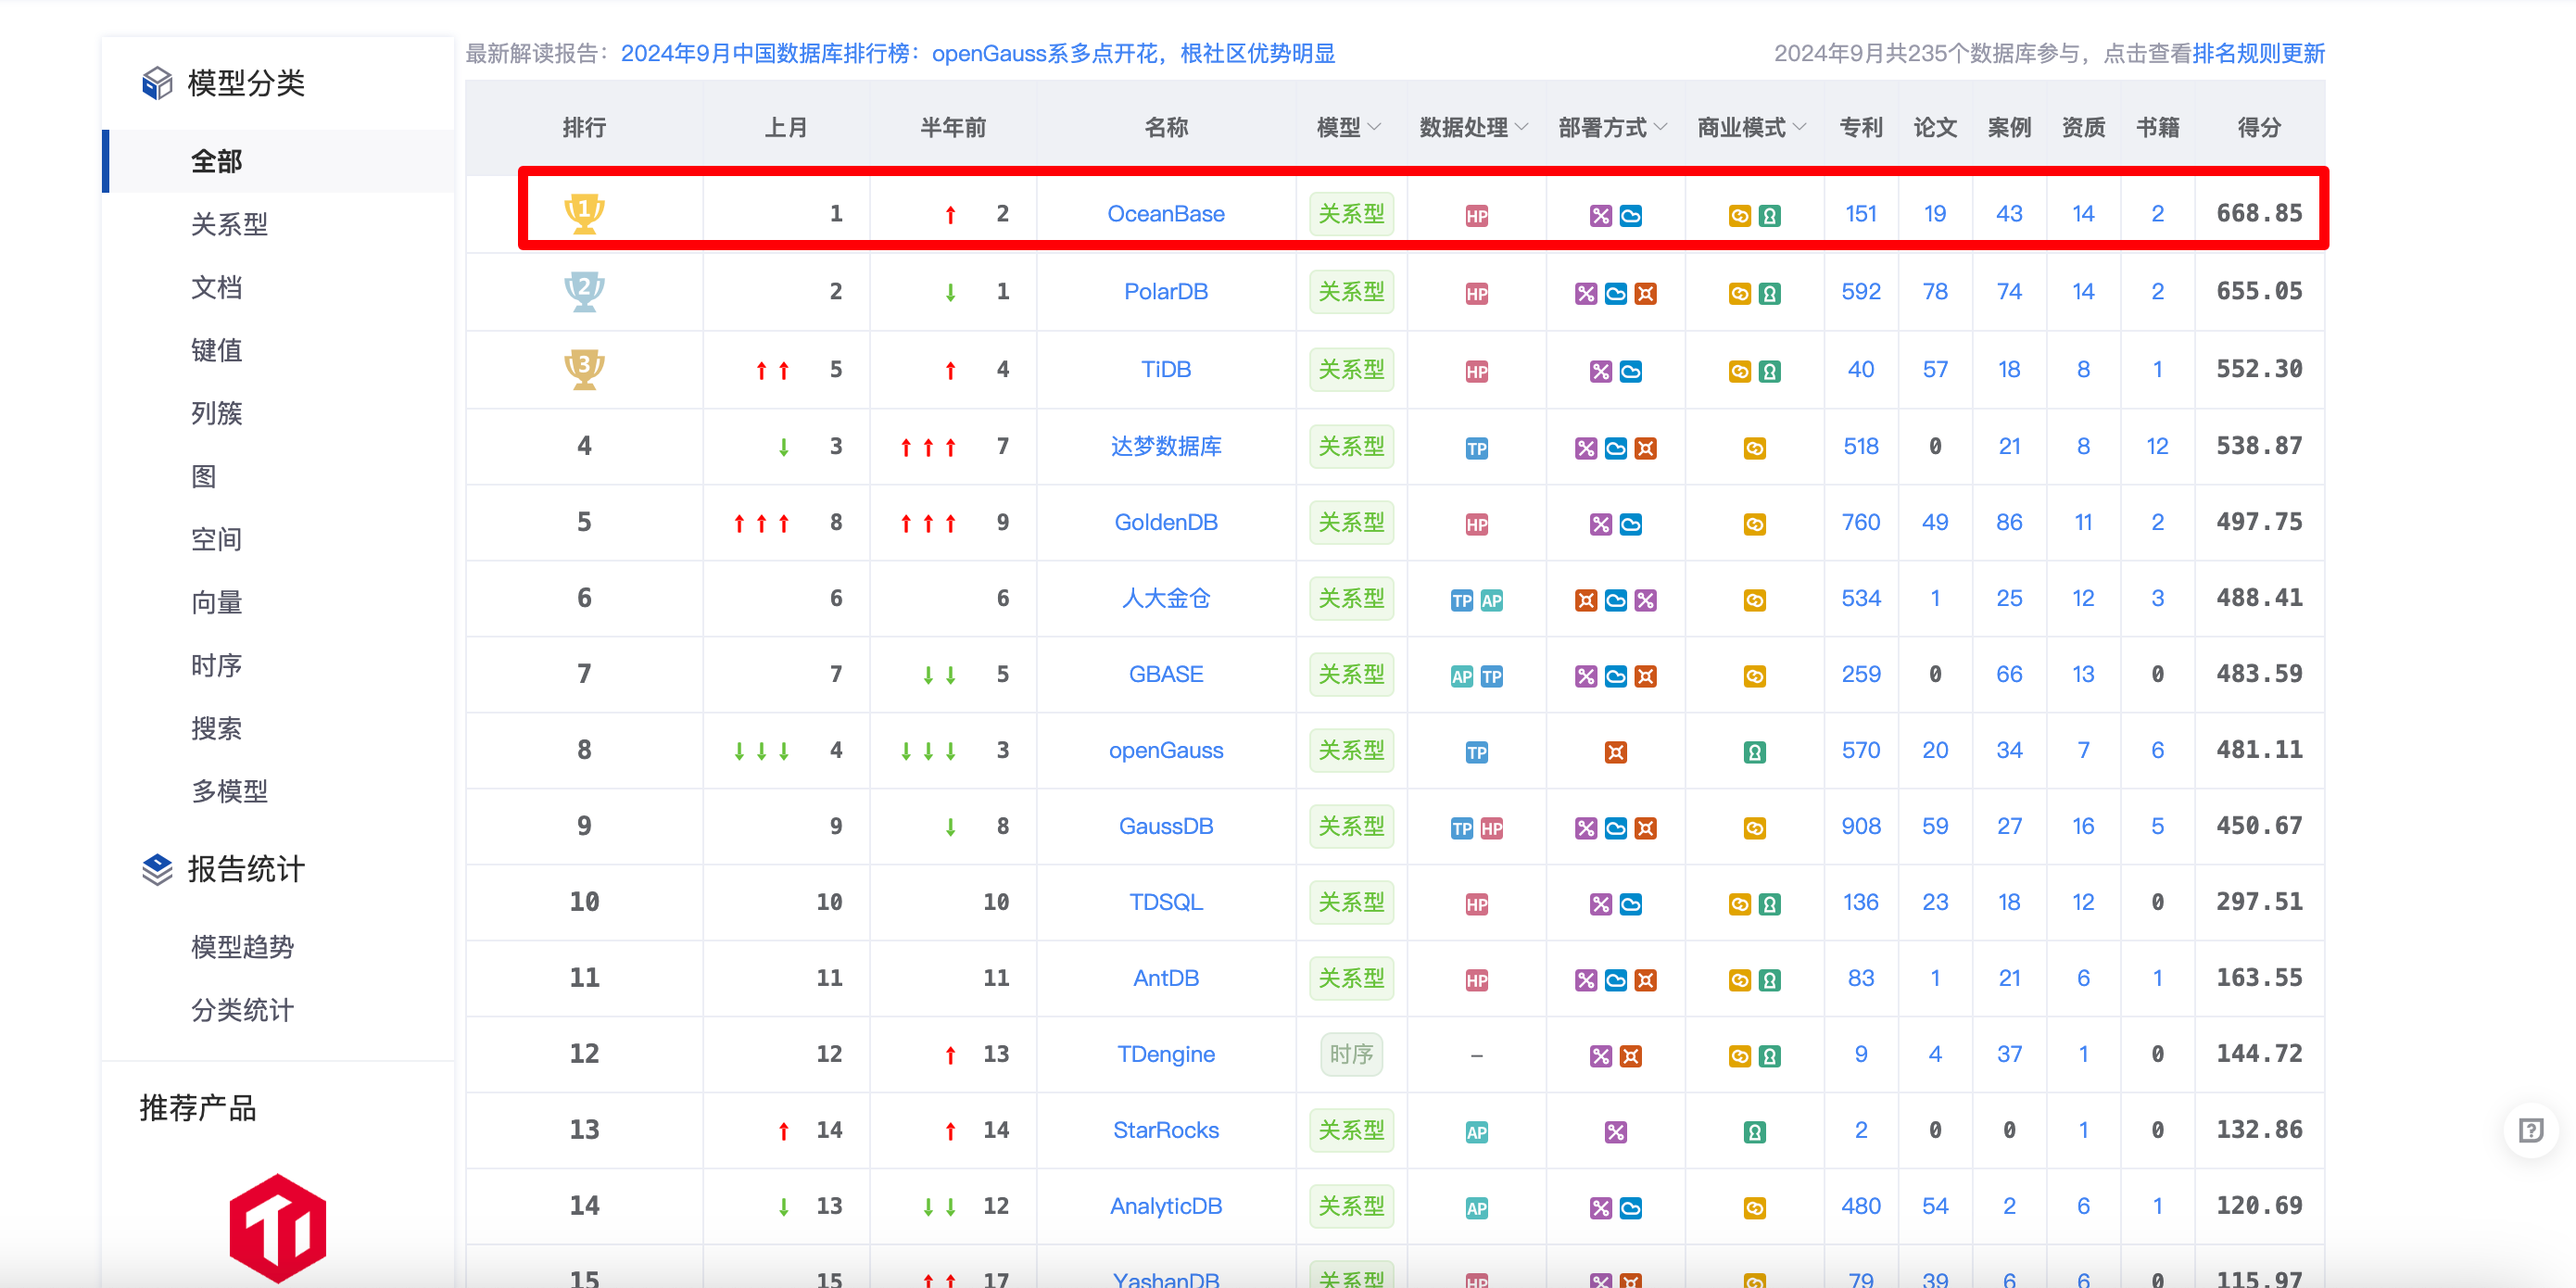Click the 模型分类 cube icon
The image size is (2576, 1288).
(157, 83)
